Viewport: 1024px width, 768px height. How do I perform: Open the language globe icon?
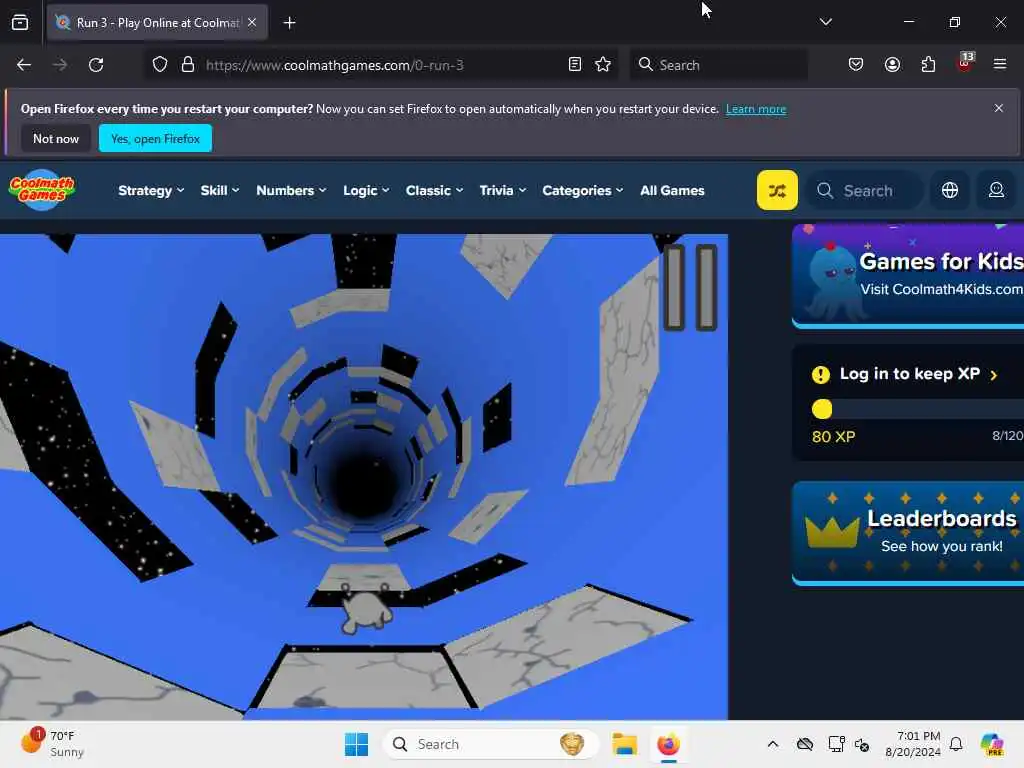[x=950, y=190]
